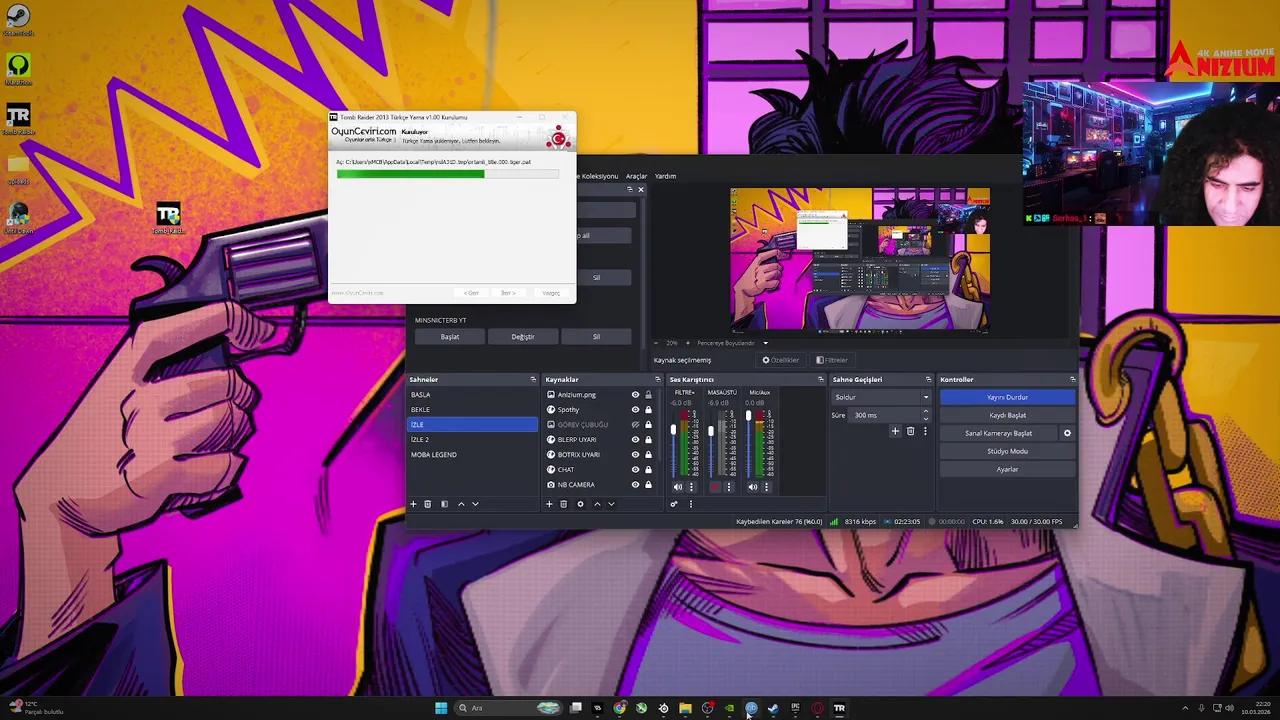Pop out the Kontroller dock
The width and height of the screenshot is (1280, 720).
(x=1072, y=379)
